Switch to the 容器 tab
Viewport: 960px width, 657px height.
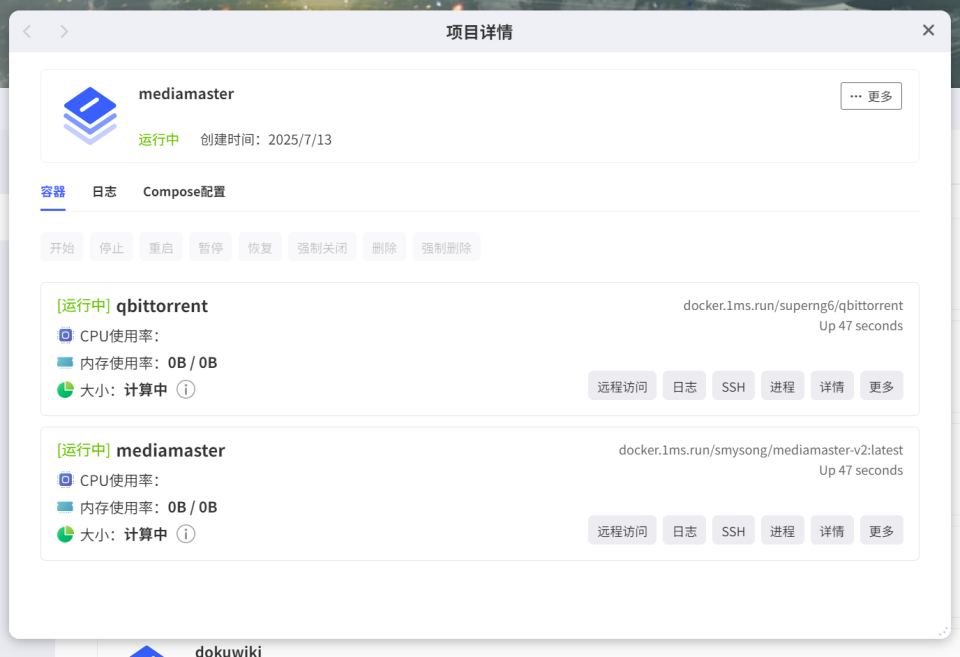(53, 192)
